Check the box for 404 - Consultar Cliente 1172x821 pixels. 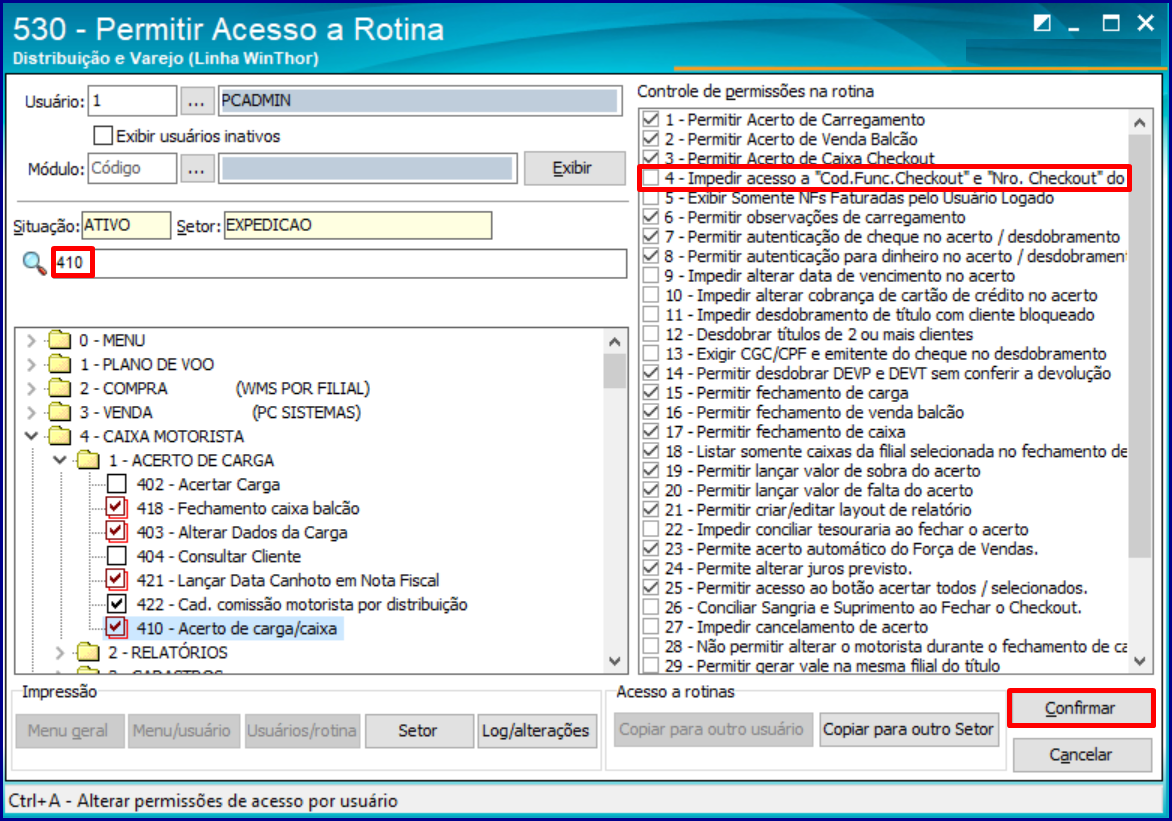[x=117, y=556]
